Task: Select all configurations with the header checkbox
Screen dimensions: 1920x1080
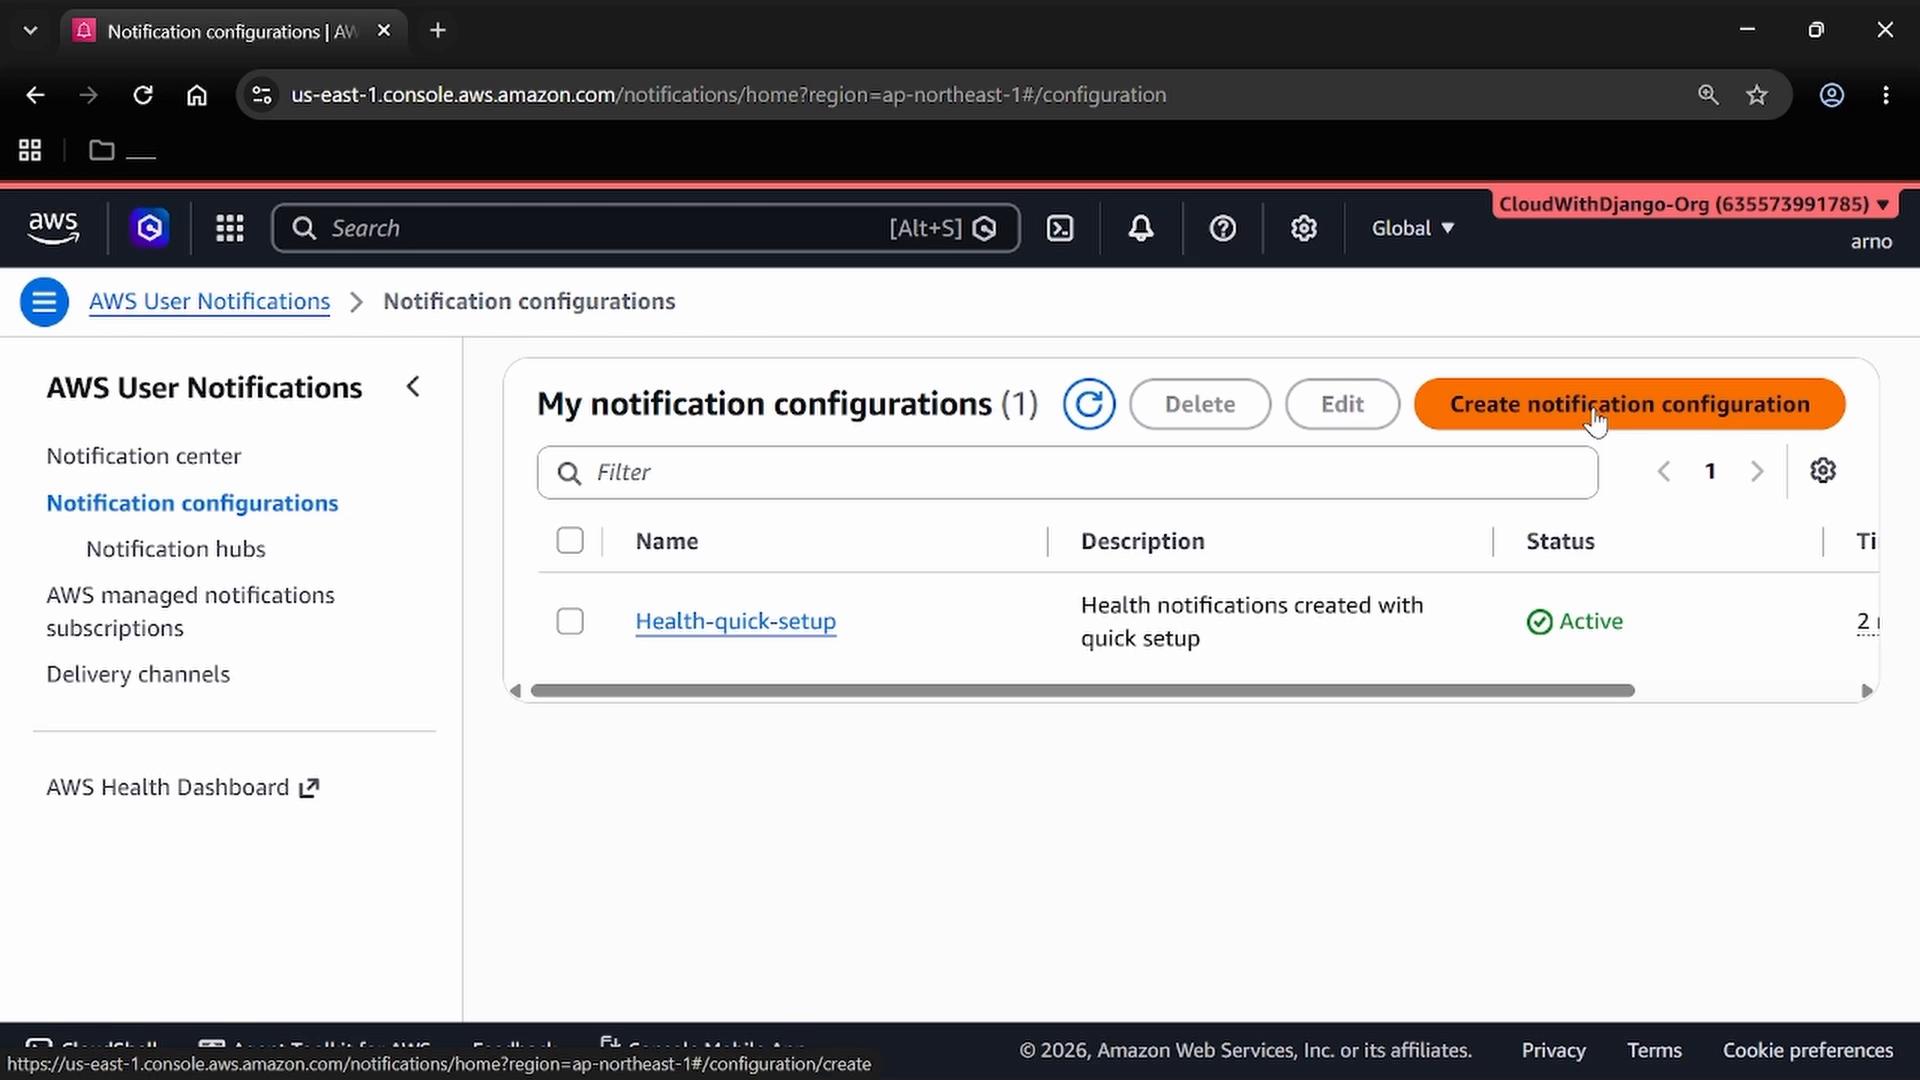Action: click(x=570, y=541)
